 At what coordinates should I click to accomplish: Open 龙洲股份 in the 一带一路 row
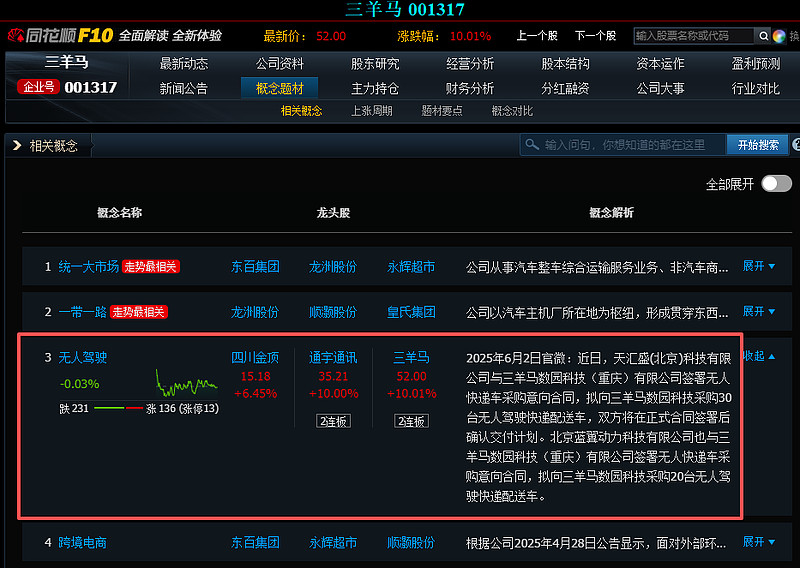pos(255,312)
